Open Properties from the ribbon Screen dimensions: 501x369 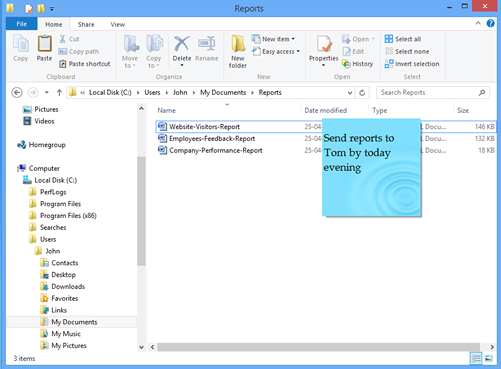pos(323,50)
